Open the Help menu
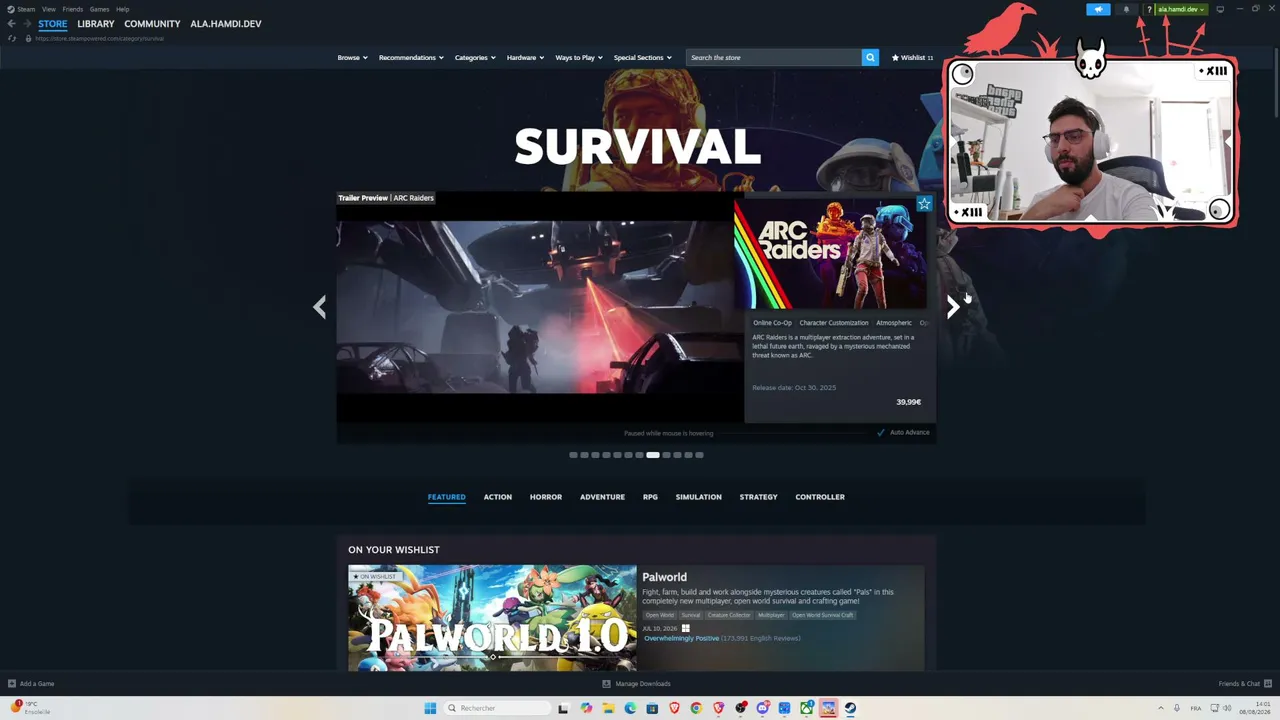Screen dimensions: 1280x720 [x=122, y=9]
